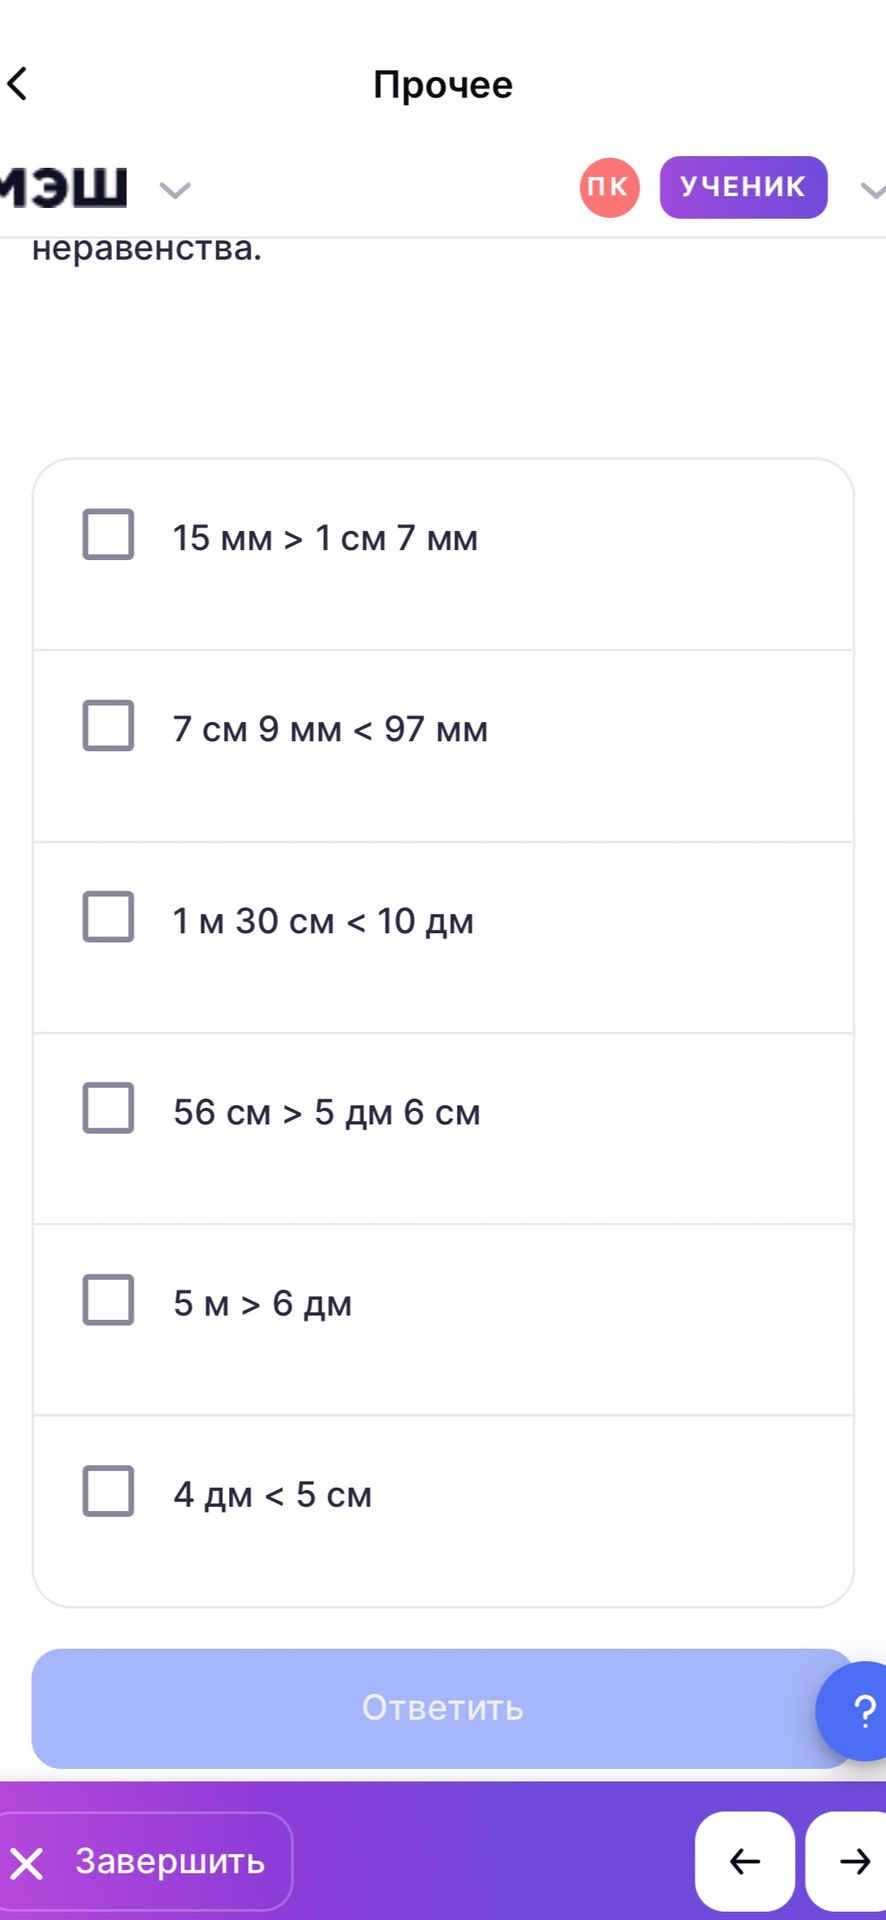Submit with the Ответить button
This screenshot has width=886, height=1920.
coord(442,1708)
